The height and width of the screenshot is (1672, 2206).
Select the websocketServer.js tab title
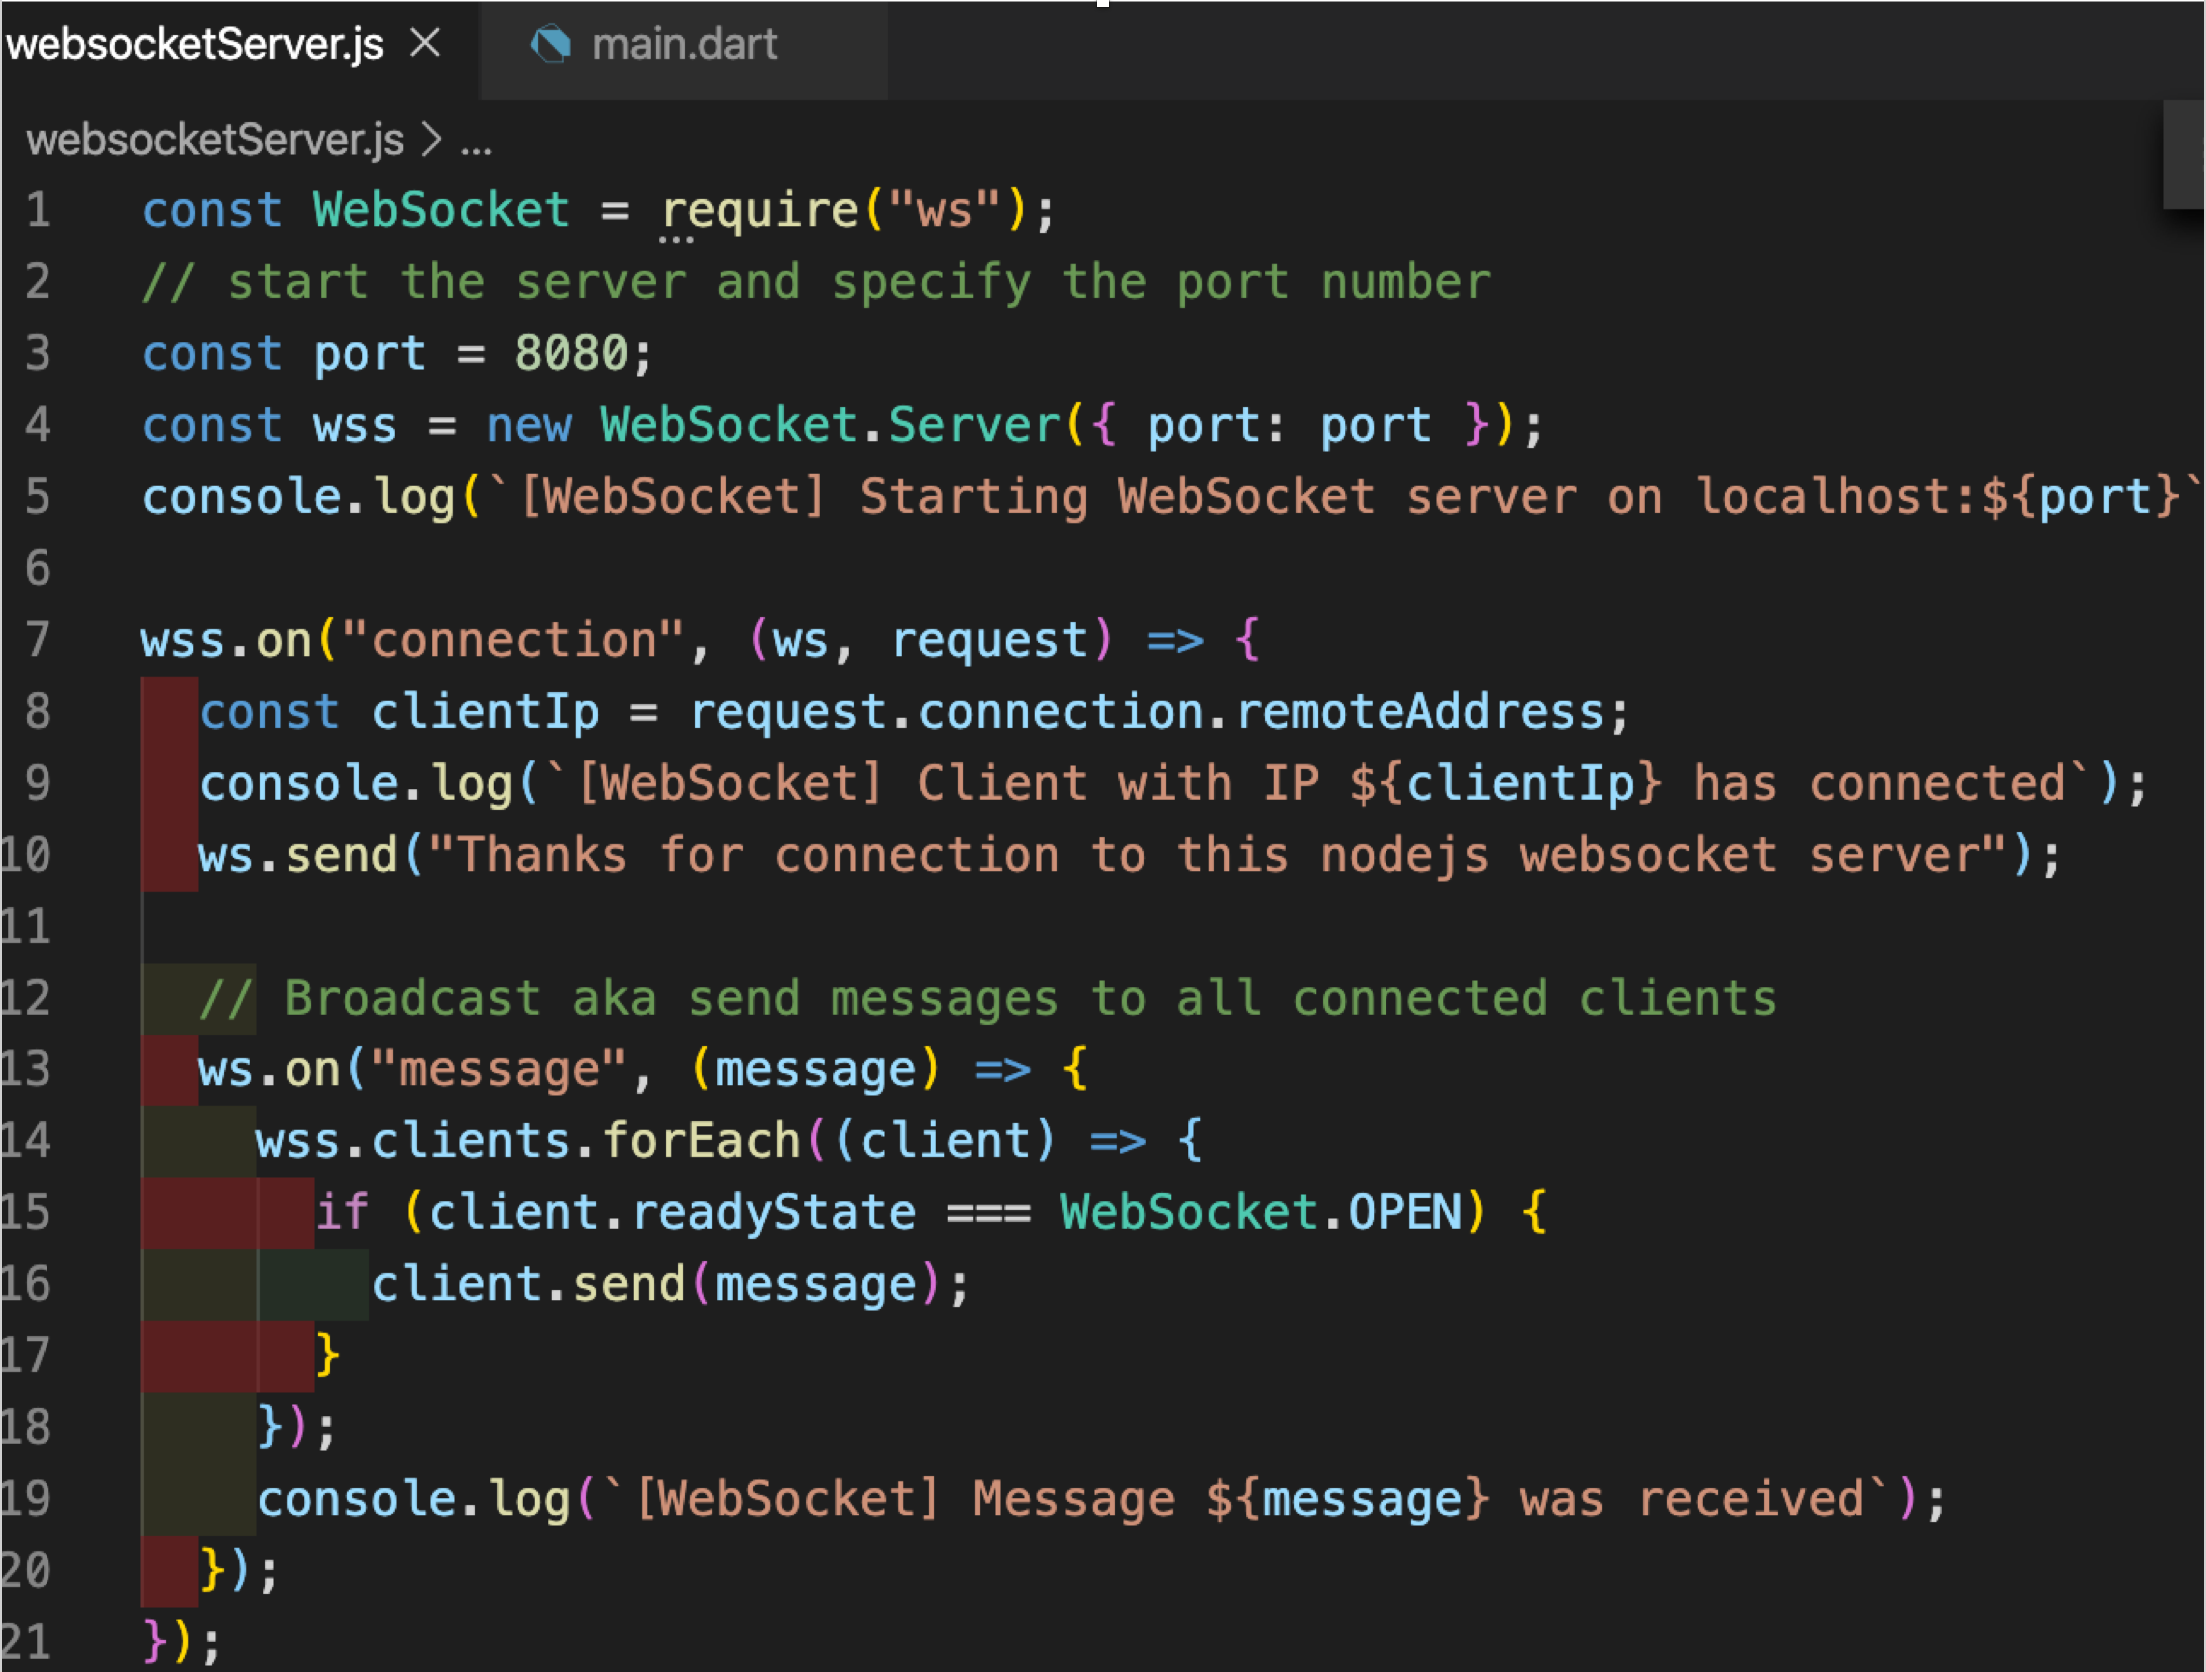[195, 45]
